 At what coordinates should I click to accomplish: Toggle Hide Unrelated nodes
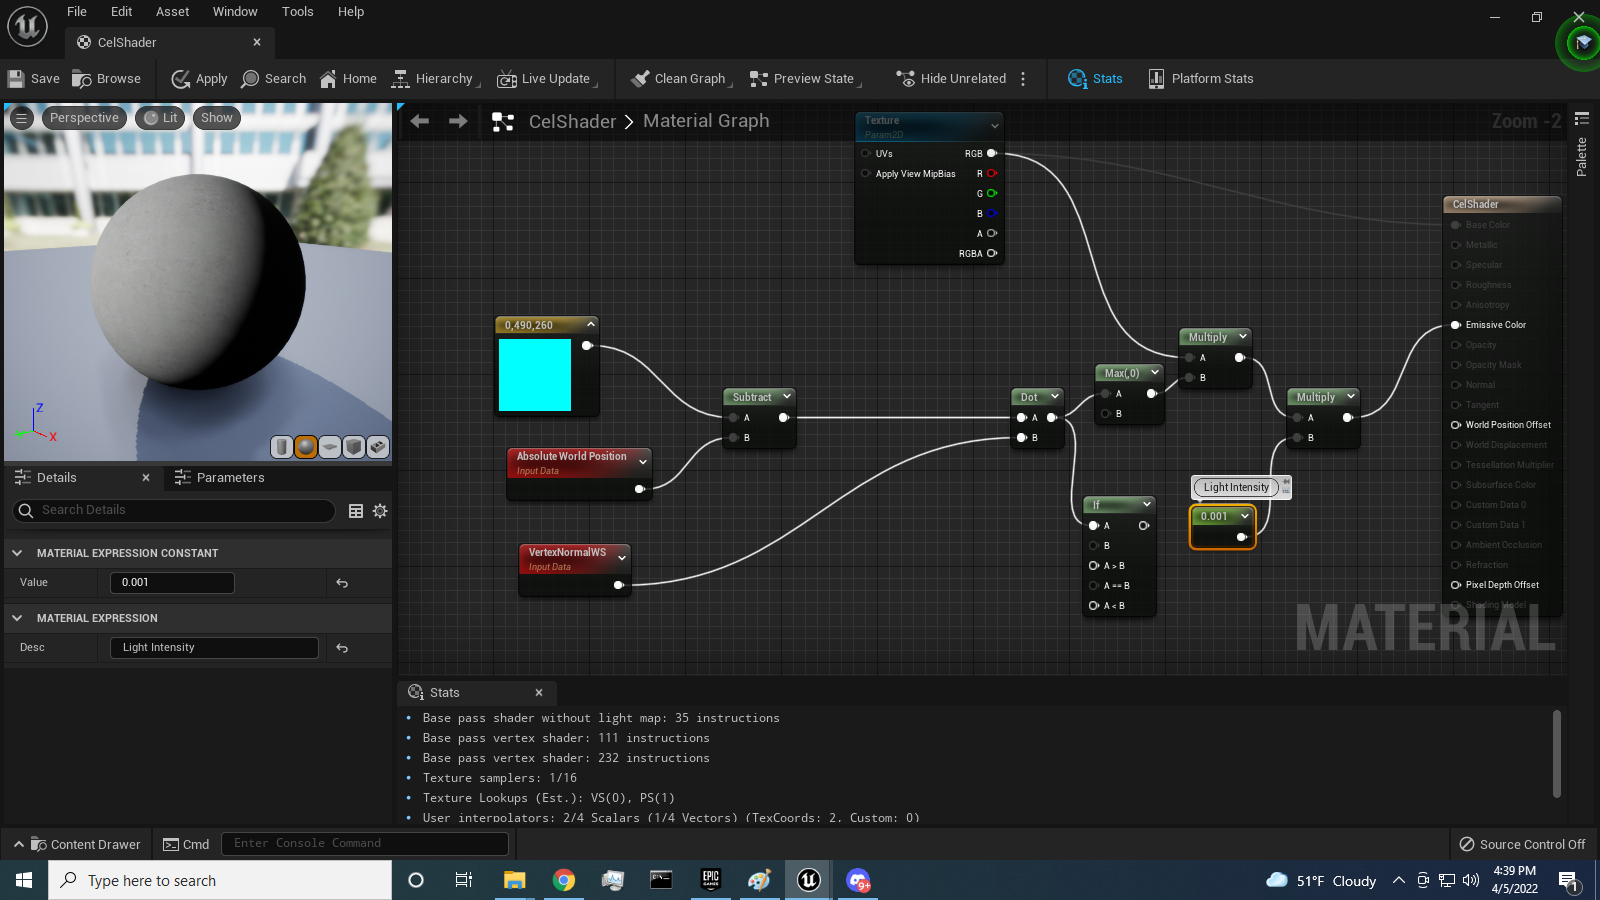[x=951, y=78]
